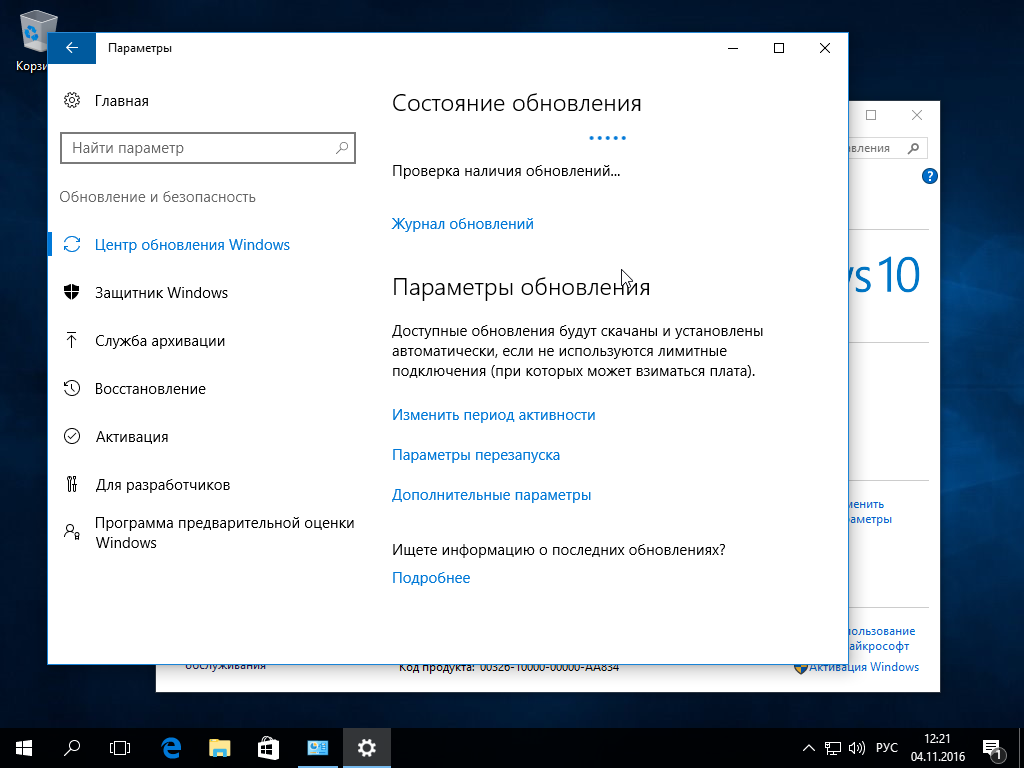
Task: Maximize the Параметры window
Action: (x=778, y=48)
